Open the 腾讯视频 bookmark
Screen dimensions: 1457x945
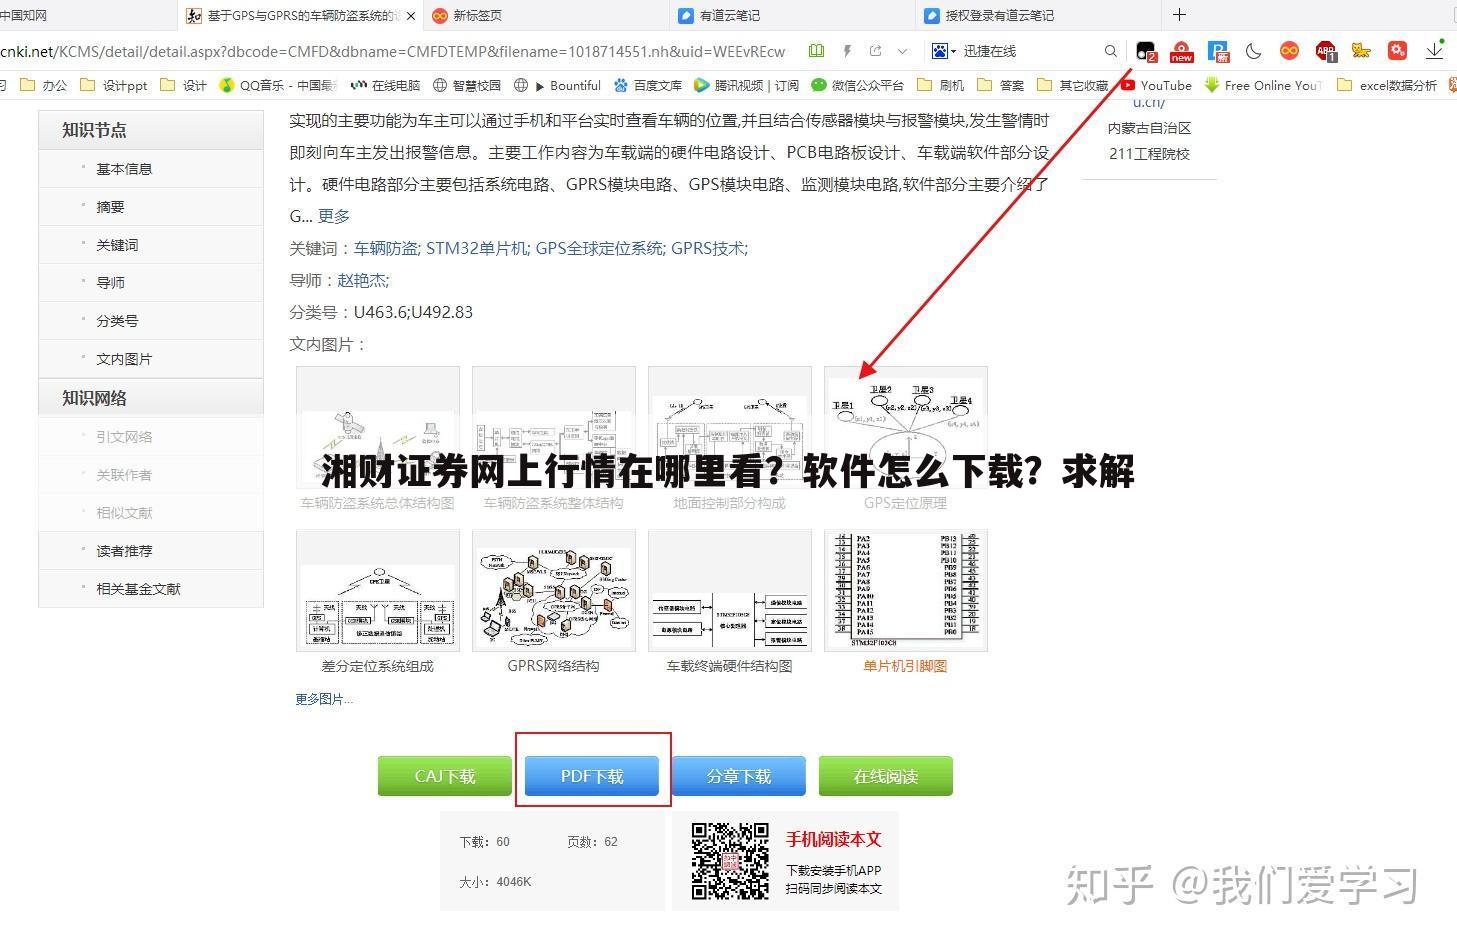click(x=747, y=85)
